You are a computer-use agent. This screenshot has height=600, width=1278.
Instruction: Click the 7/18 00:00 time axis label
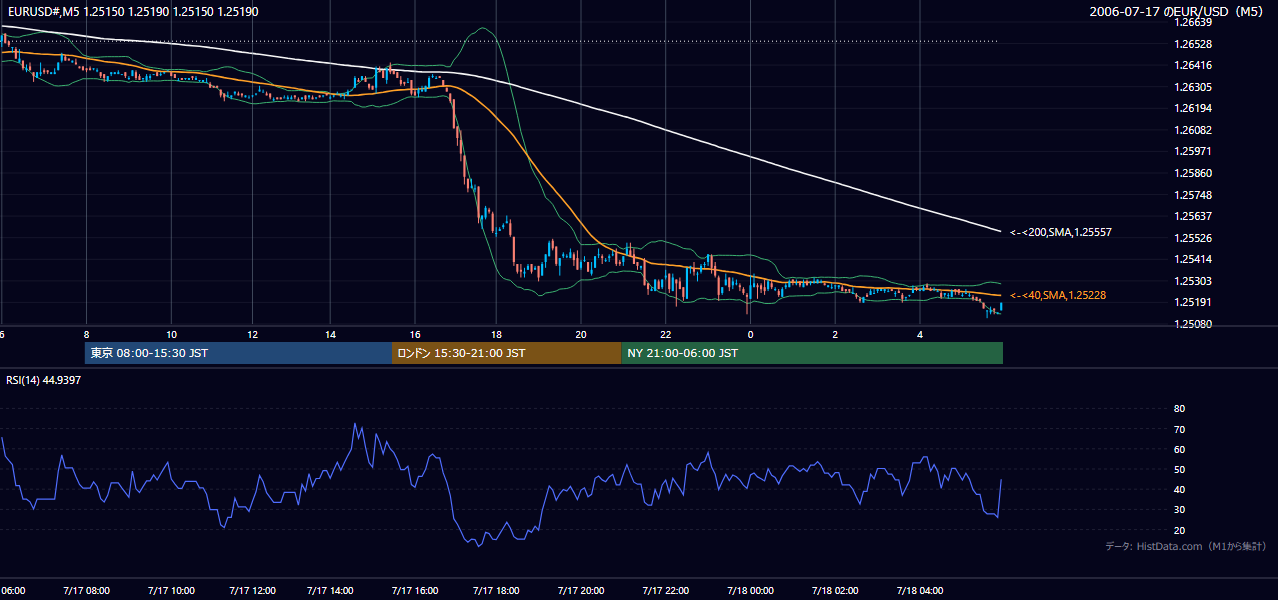coord(750,591)
